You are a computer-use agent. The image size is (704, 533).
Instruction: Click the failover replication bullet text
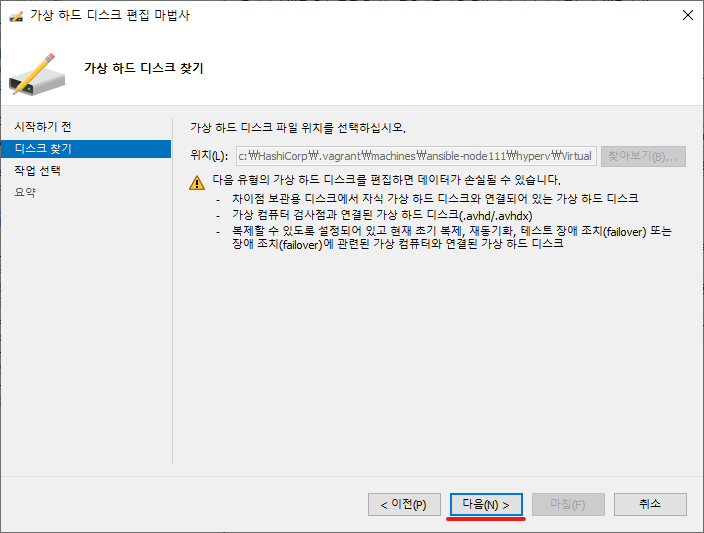pos(451,238)
